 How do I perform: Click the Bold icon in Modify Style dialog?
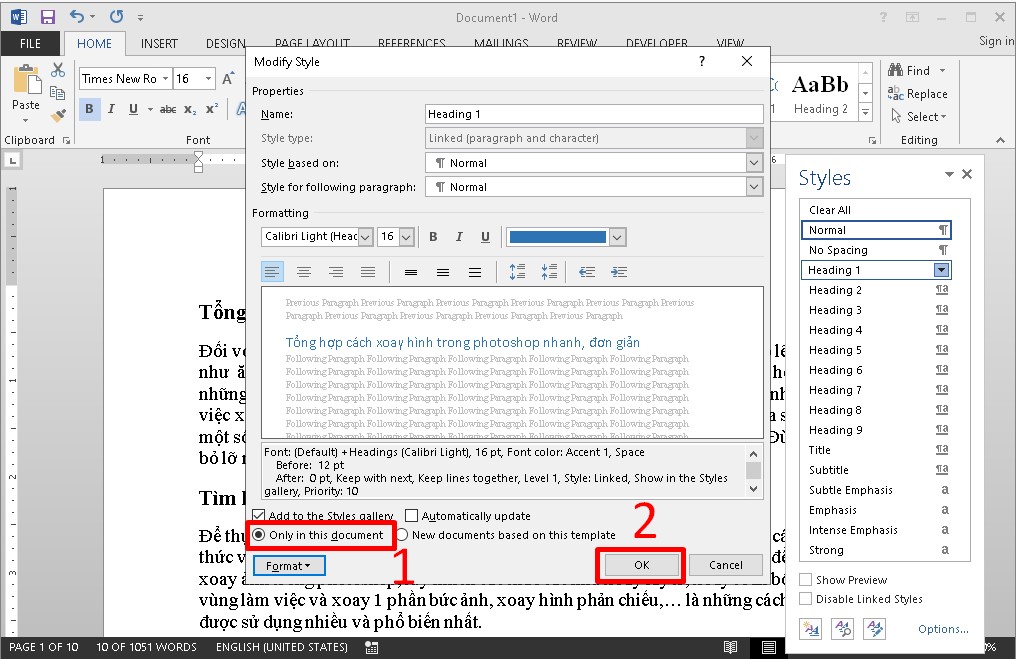433,237
